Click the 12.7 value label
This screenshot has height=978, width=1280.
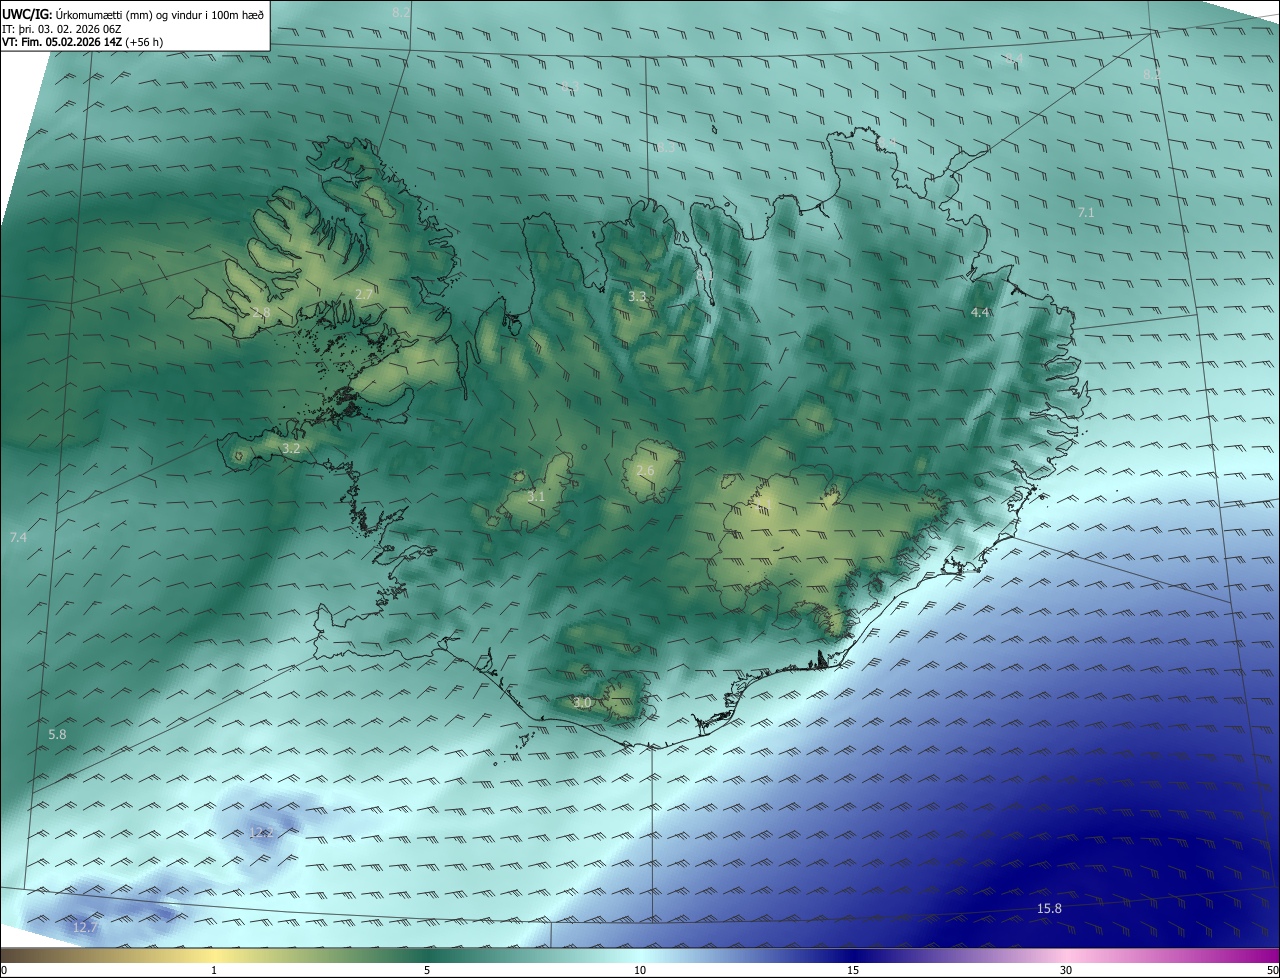[x=85, y=928]
